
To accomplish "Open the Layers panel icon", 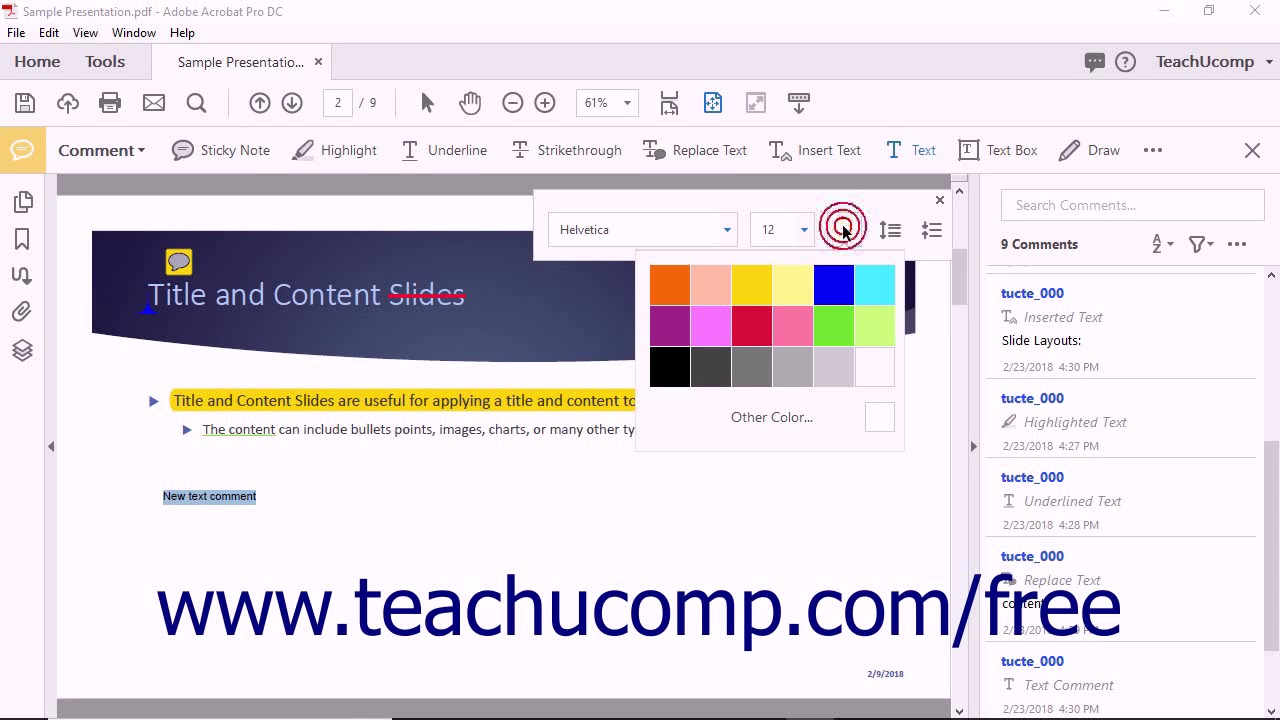I will click(22, 350).
